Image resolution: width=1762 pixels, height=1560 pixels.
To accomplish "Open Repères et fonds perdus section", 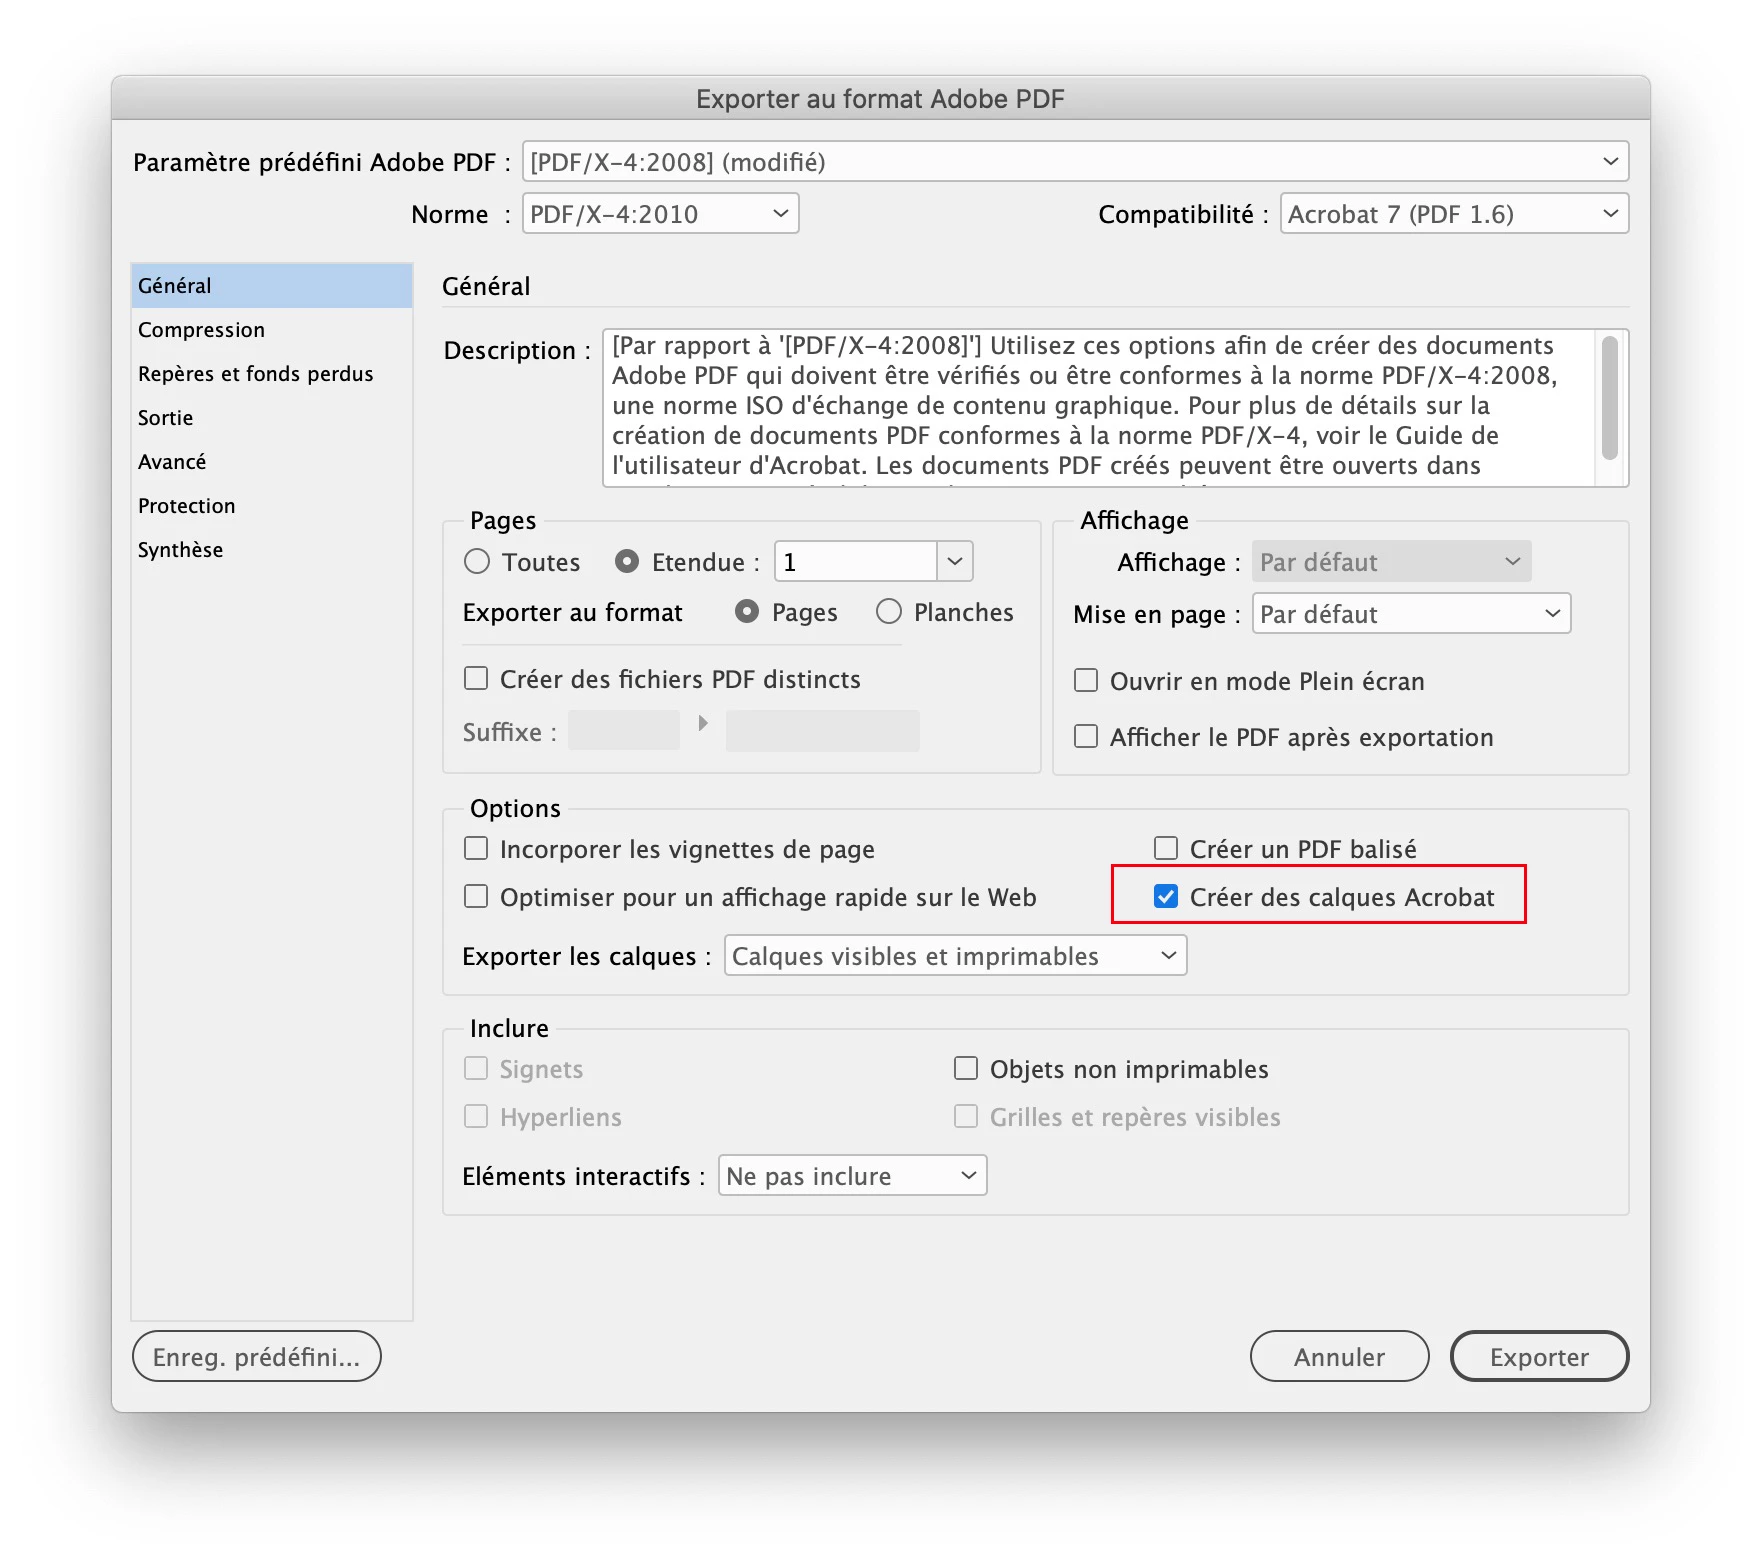I will [271, 373].
